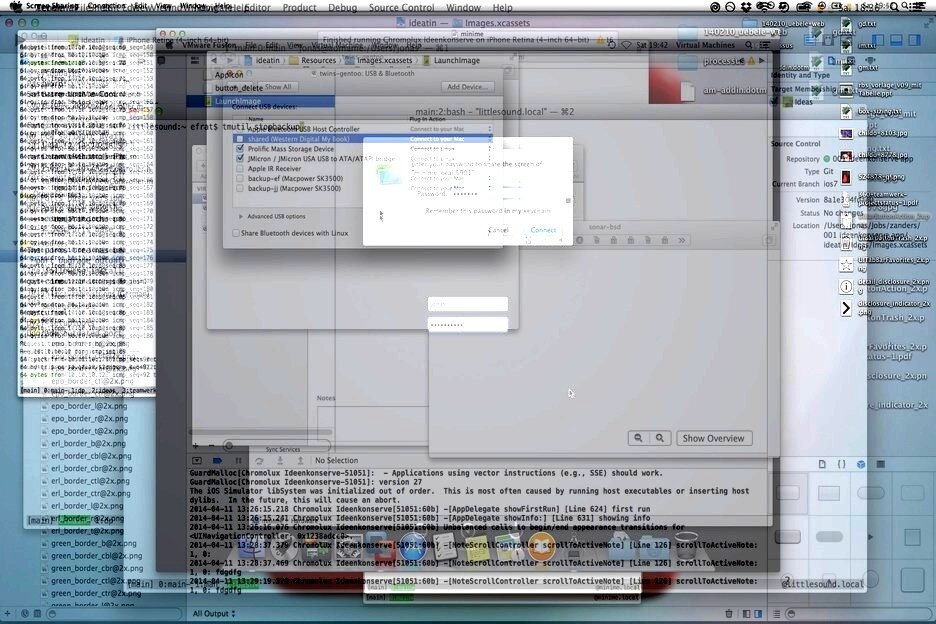
Task: Pause program execution in the debug bar
Action: [238, 460]
